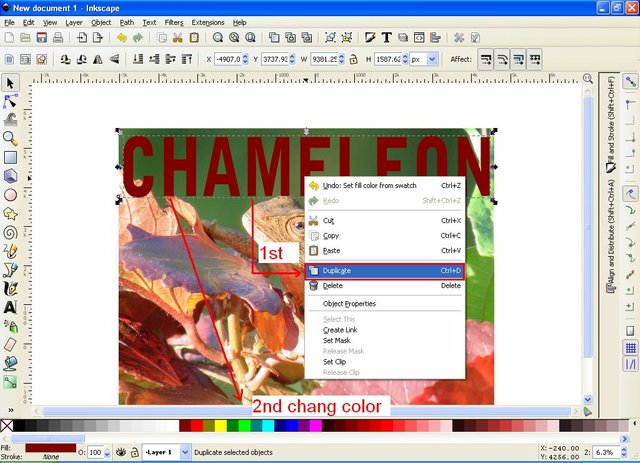Click the no-color X swatch
The image size is (640, 463).
(x=7, y=426)
